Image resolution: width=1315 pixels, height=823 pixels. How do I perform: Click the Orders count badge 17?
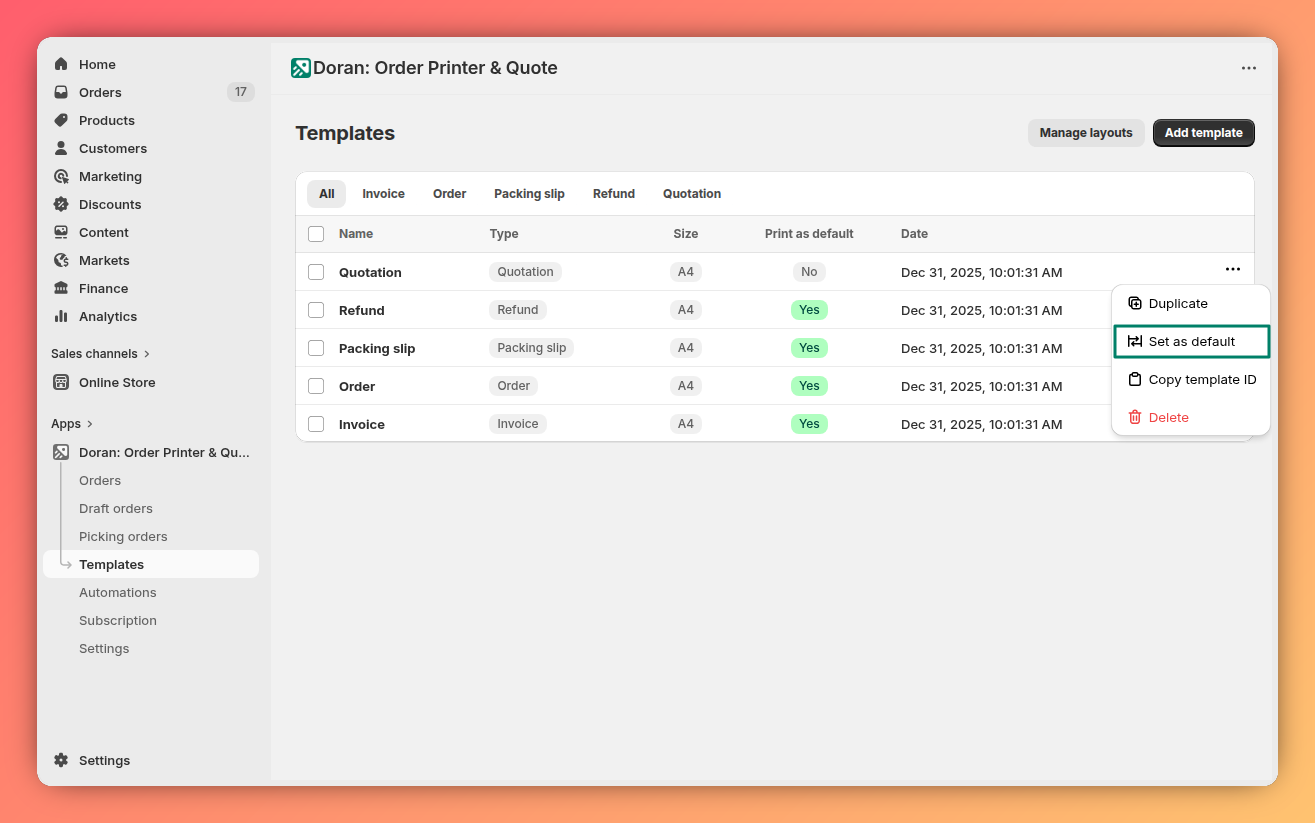pyautogui.click(x=241, y=92)
